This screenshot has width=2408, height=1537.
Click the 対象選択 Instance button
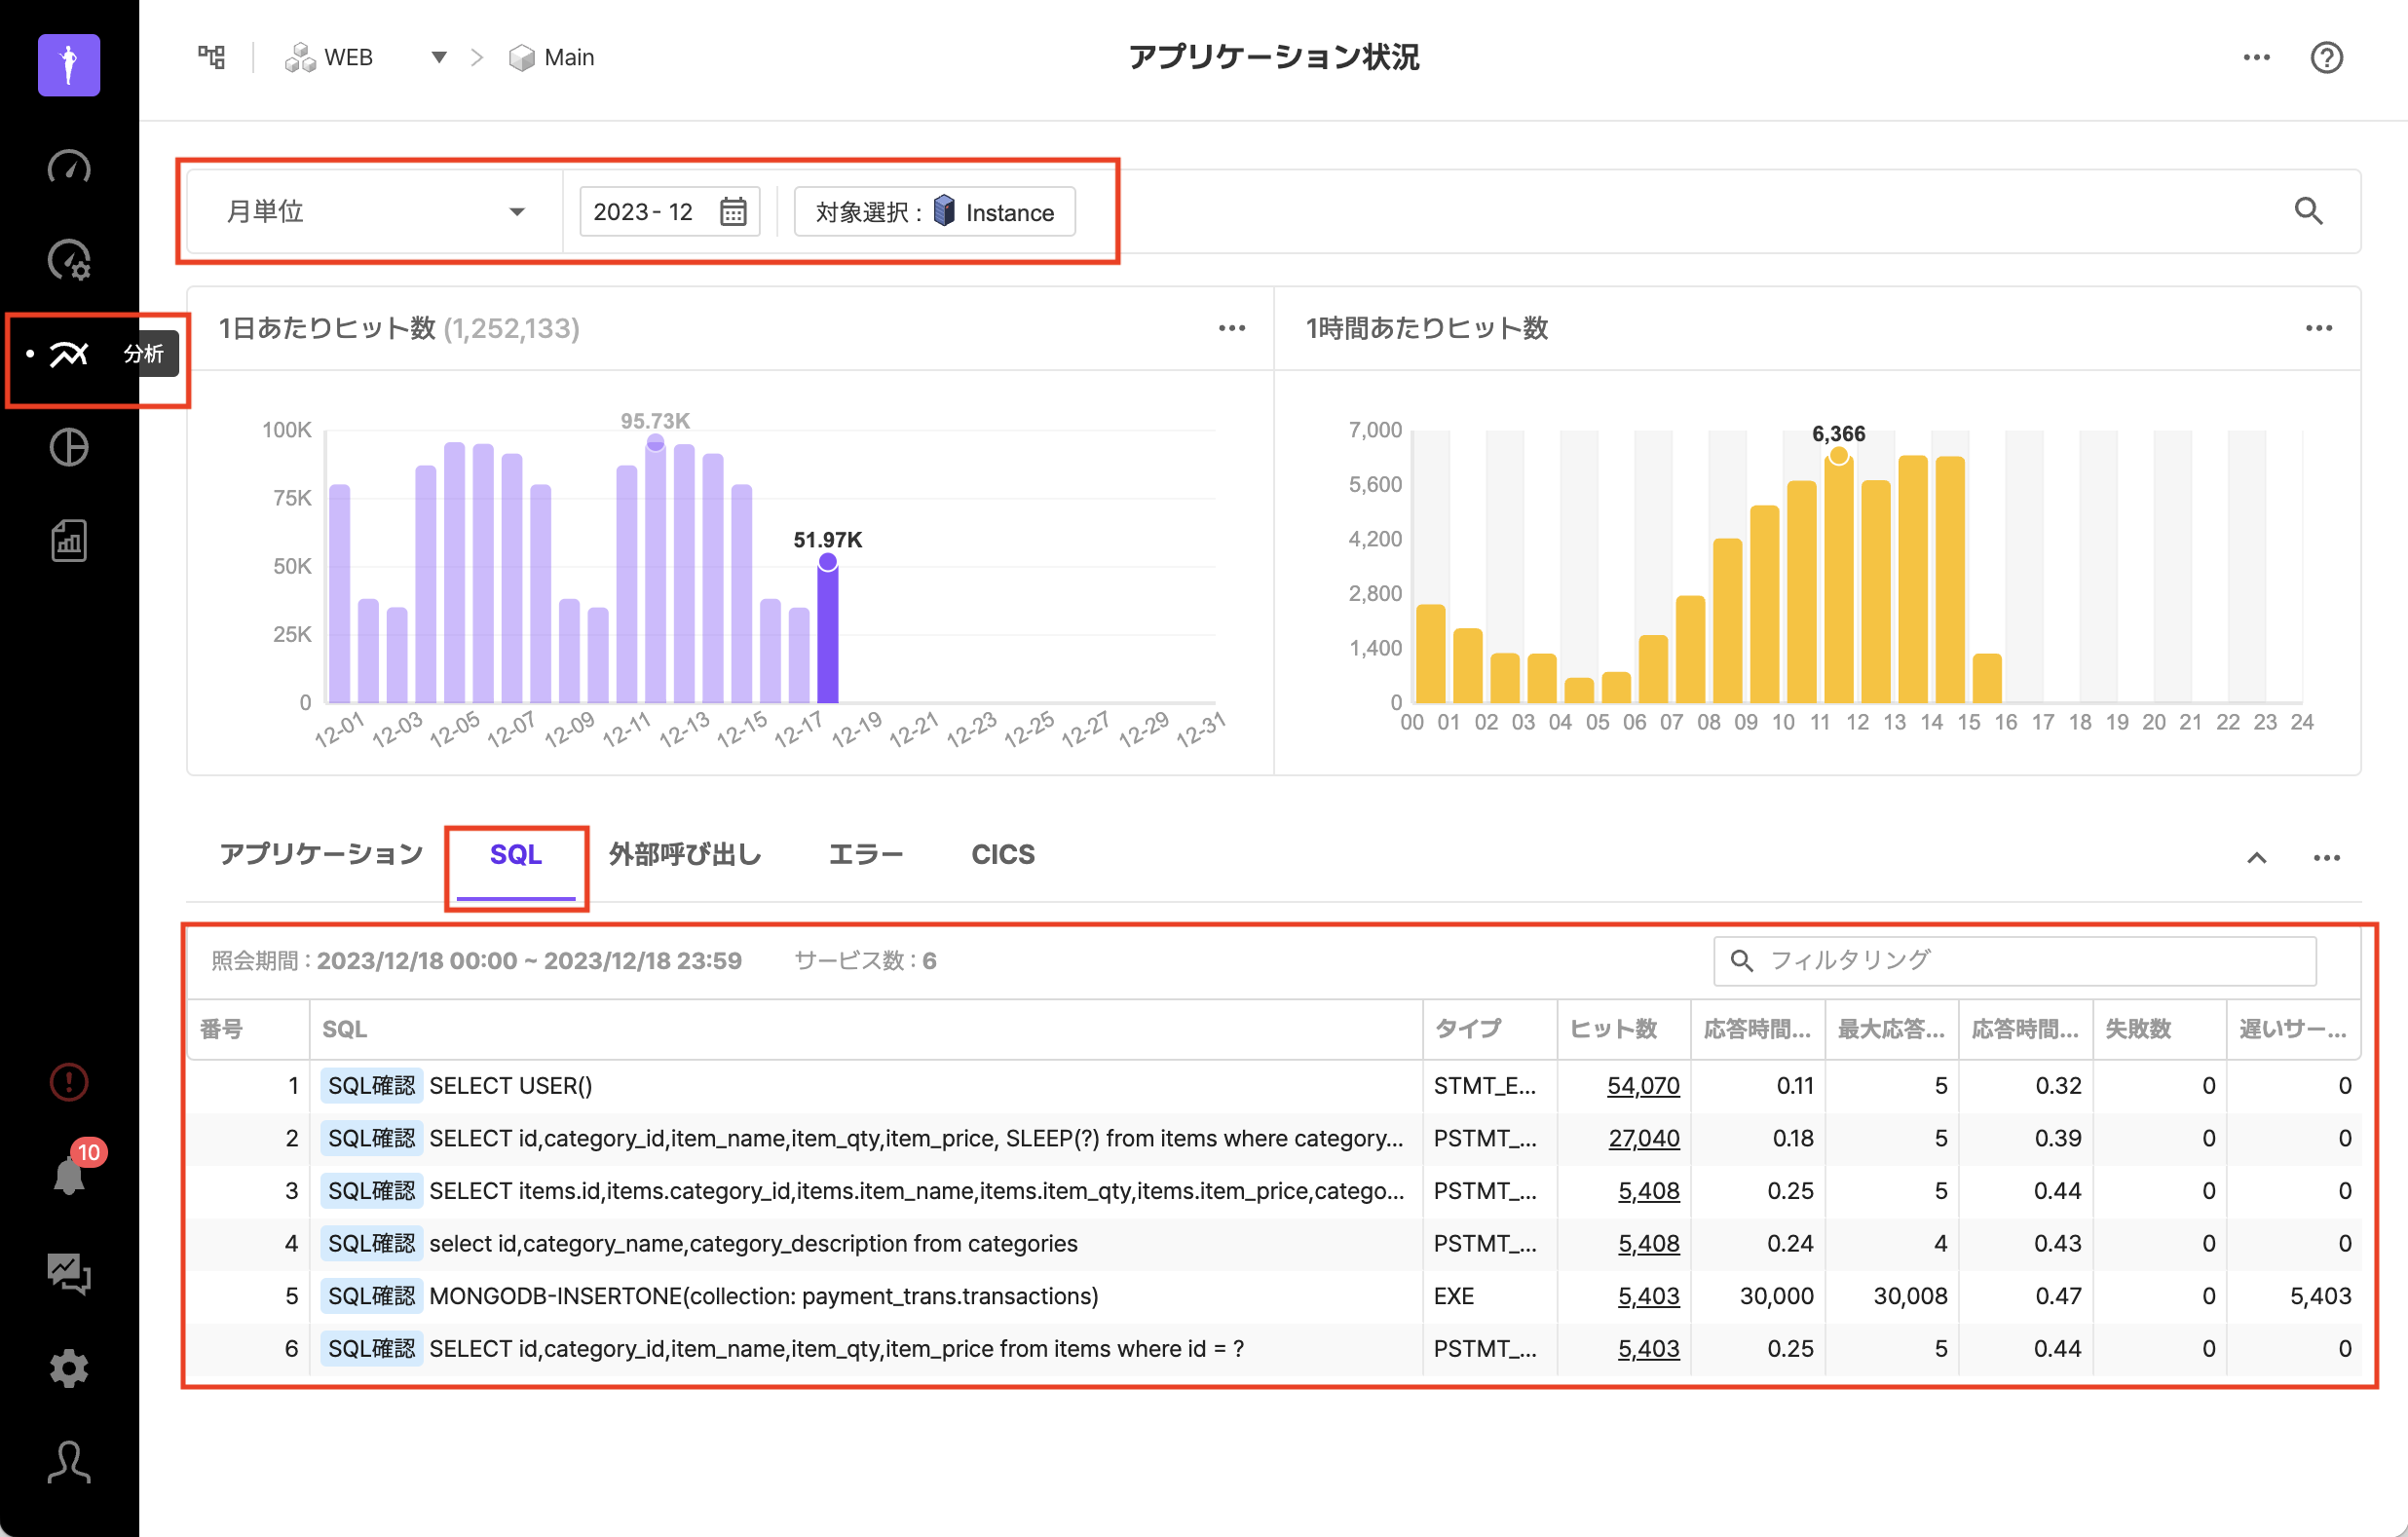934,212
